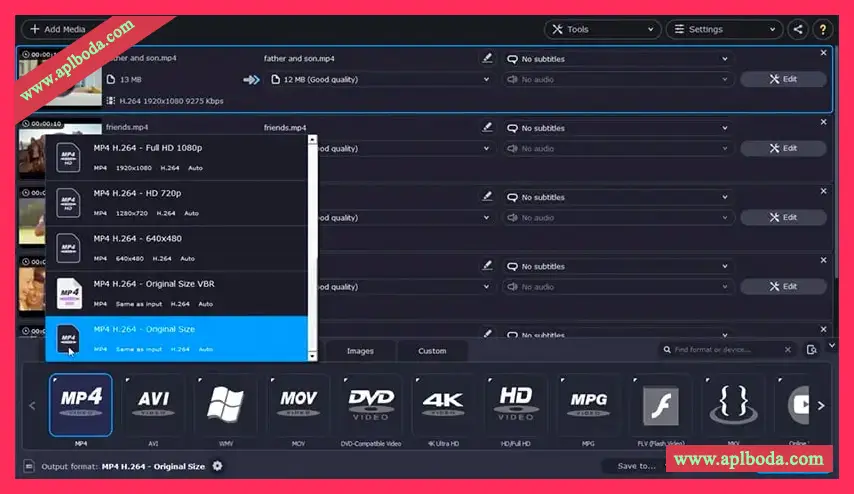Expand No subtitles dropdown for father and son.mp4
This screenshot has width=854, height=494.
618,59
